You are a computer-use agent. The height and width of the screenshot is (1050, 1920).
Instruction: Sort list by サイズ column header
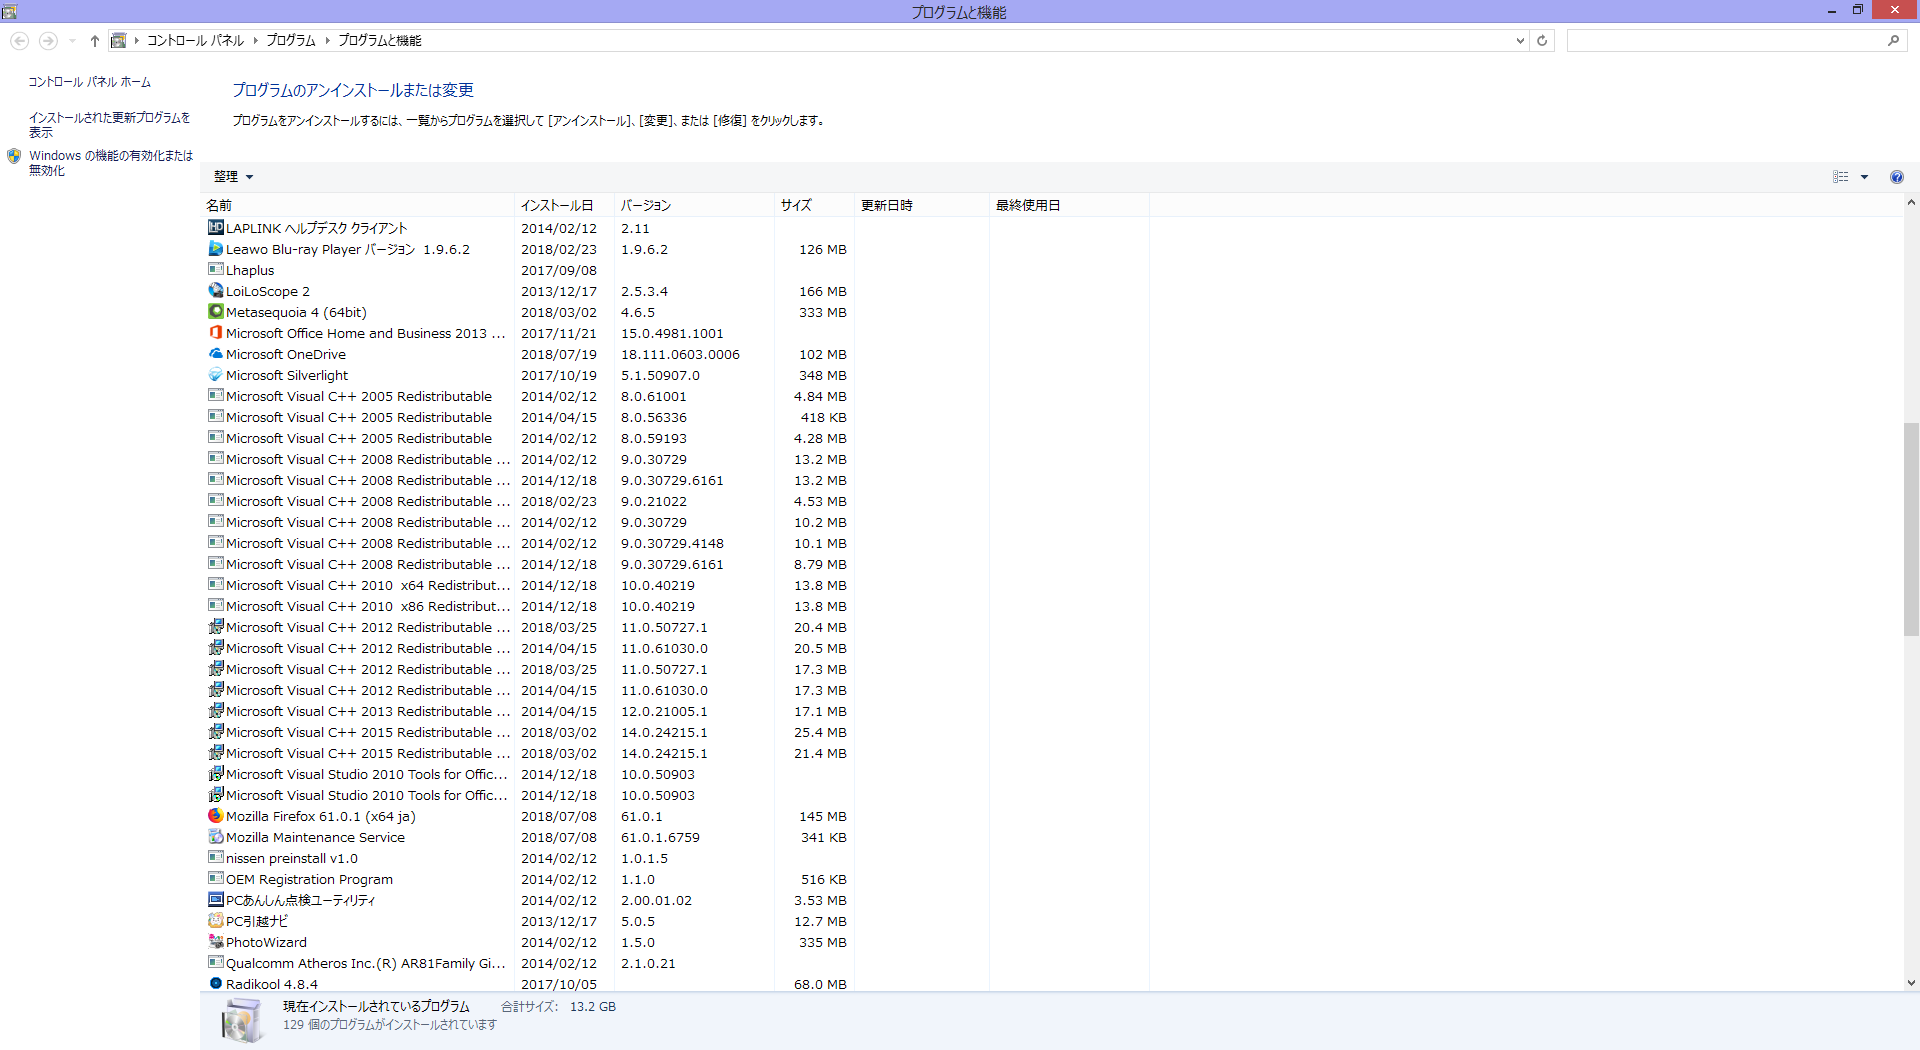coord(796,205)
